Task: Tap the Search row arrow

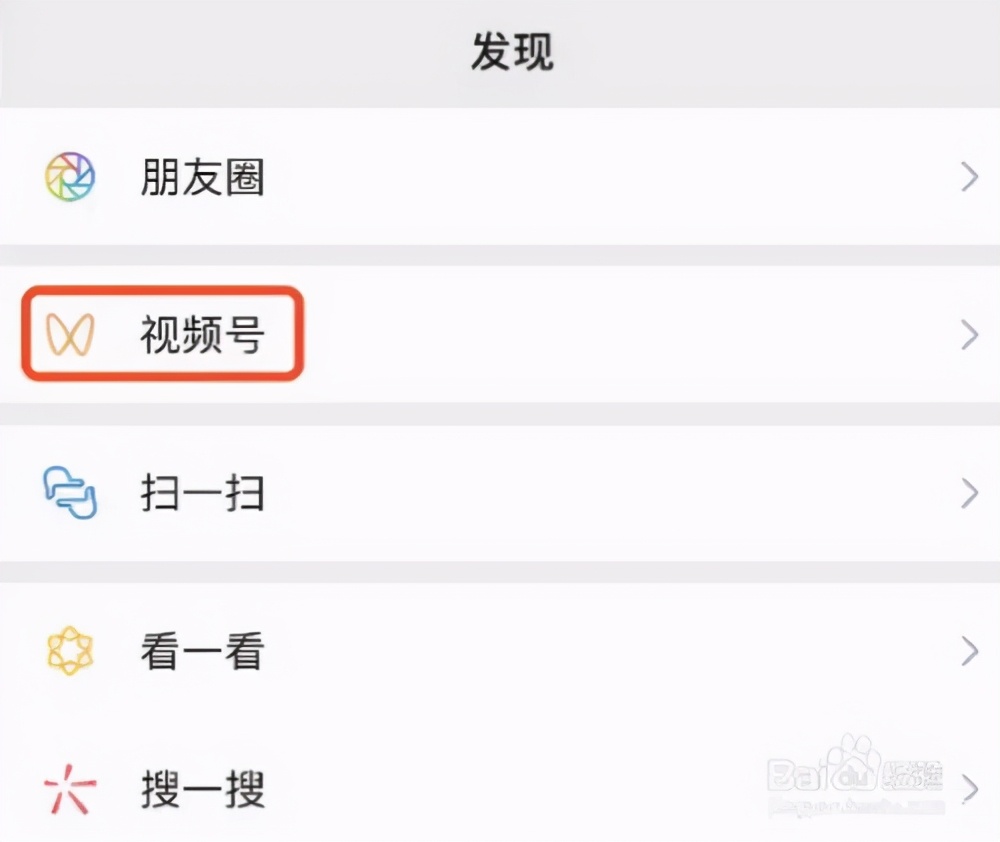Action: click(x=968, y=790)
